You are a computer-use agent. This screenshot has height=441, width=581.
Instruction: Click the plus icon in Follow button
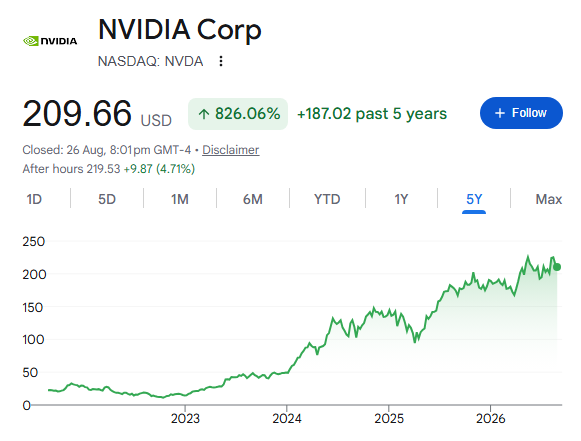tap(500, 113)
